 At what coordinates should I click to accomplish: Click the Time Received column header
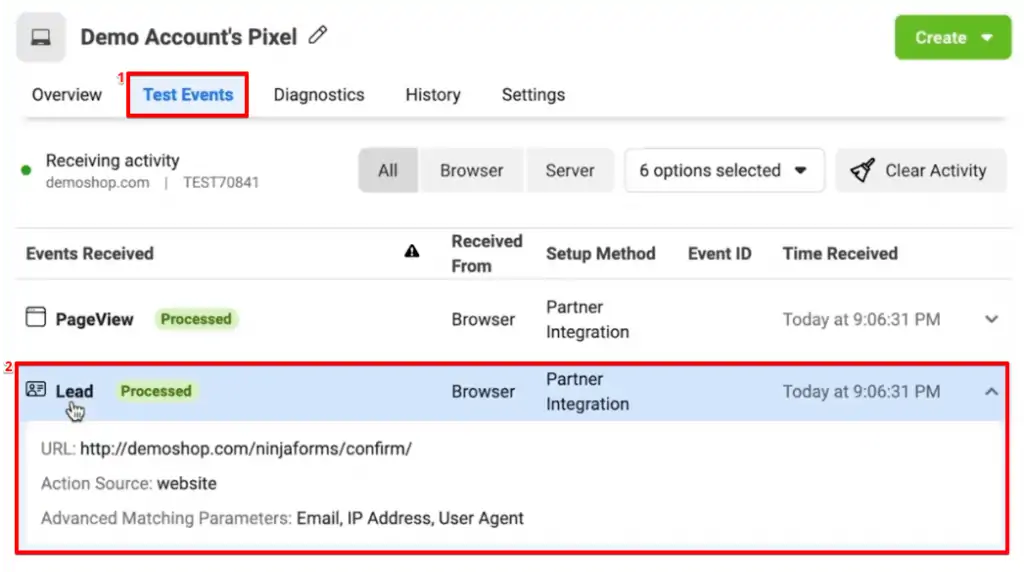pos(840,253)
